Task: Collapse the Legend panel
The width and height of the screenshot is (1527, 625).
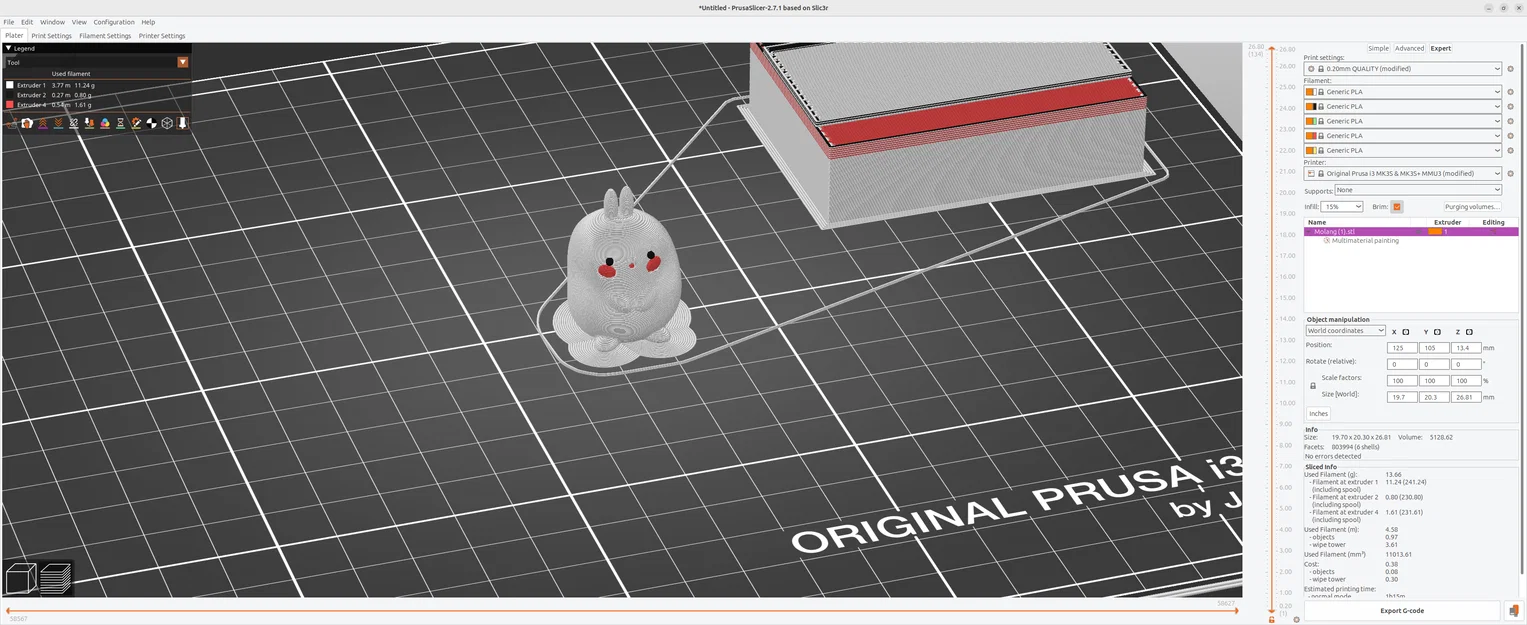Action: pos(9,48)
